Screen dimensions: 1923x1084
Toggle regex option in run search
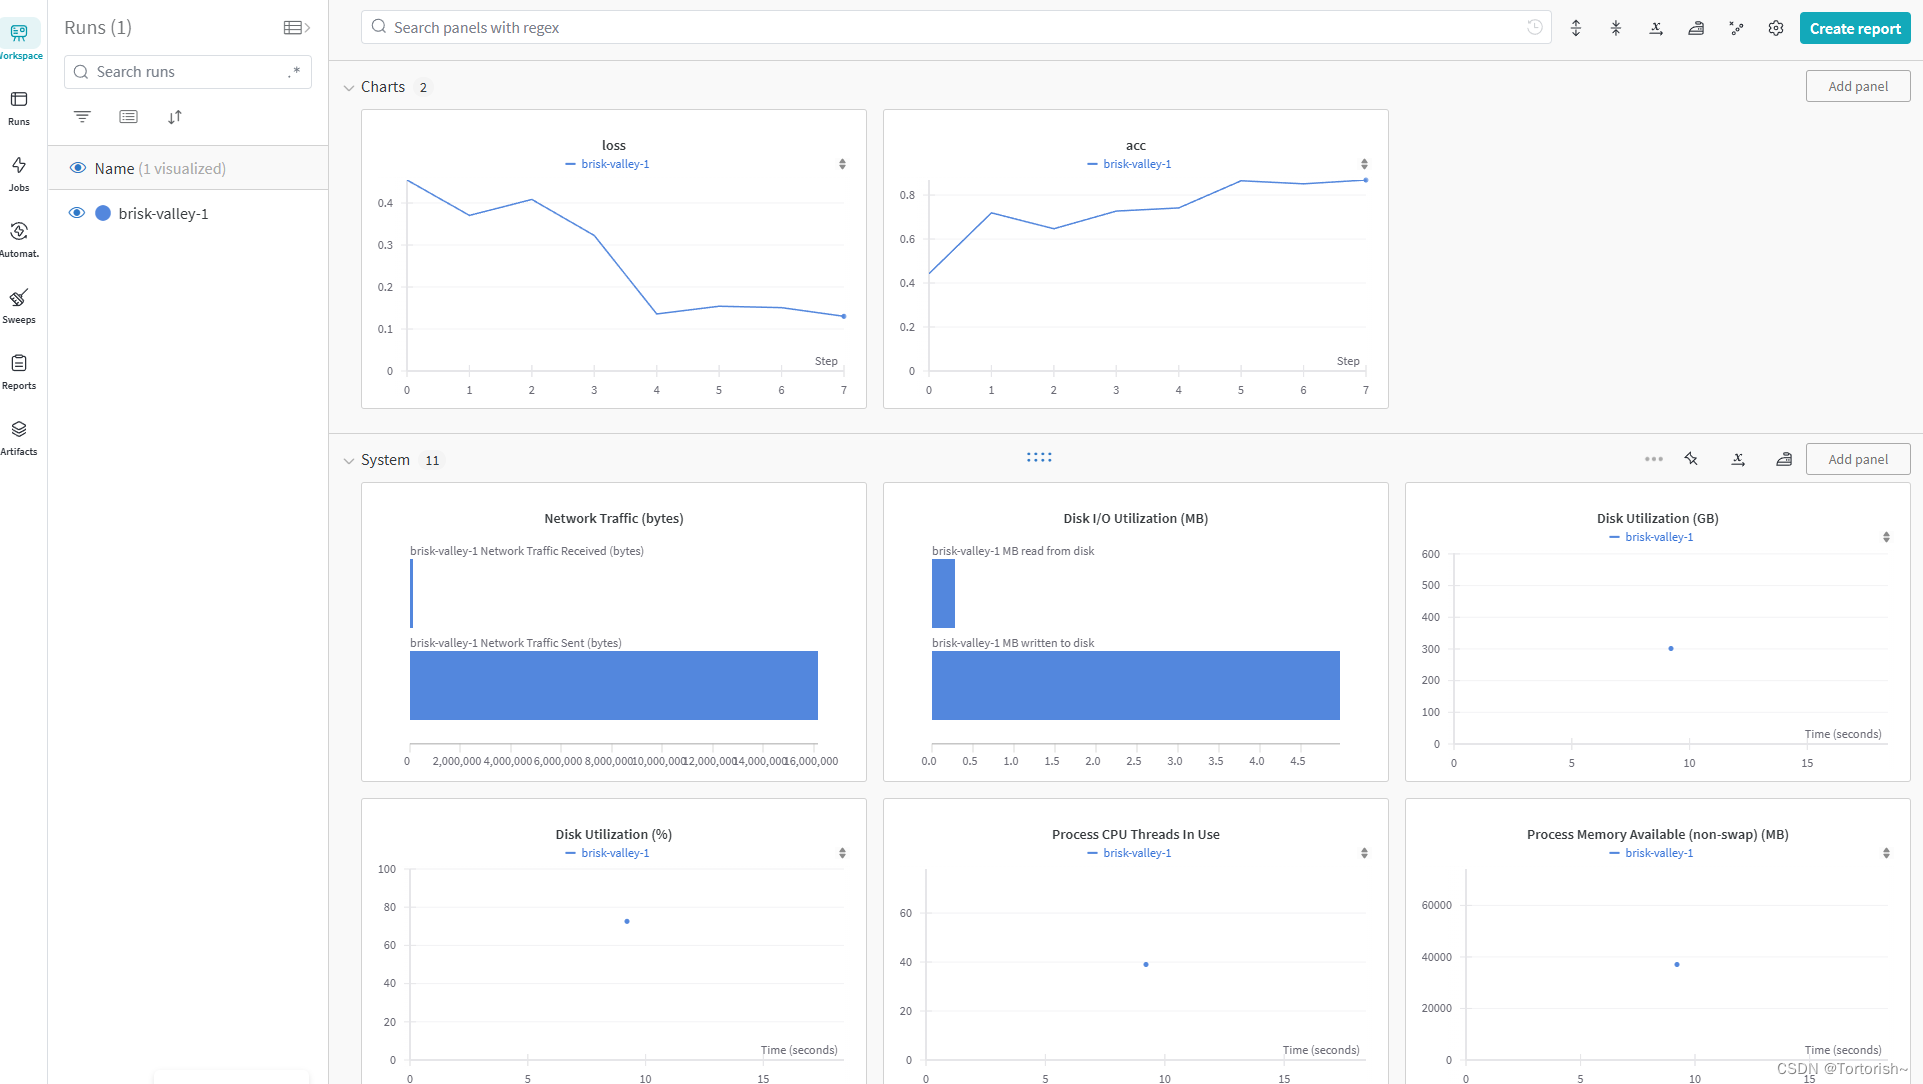coord(294,72)
